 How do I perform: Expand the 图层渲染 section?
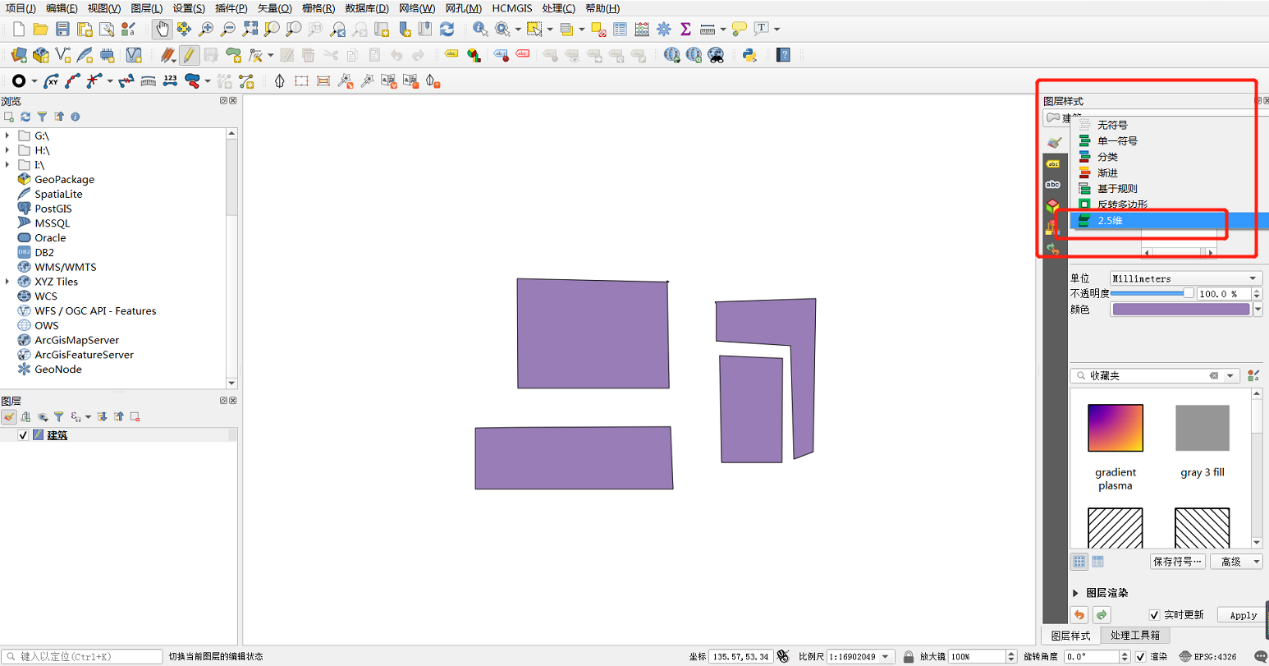[1076, 593]
